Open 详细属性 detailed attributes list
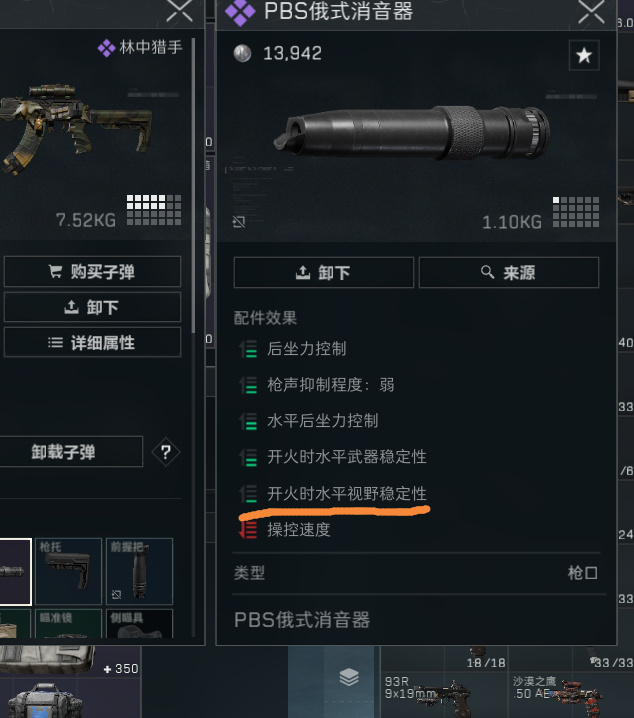634x718 pixels. click(92, 343)
